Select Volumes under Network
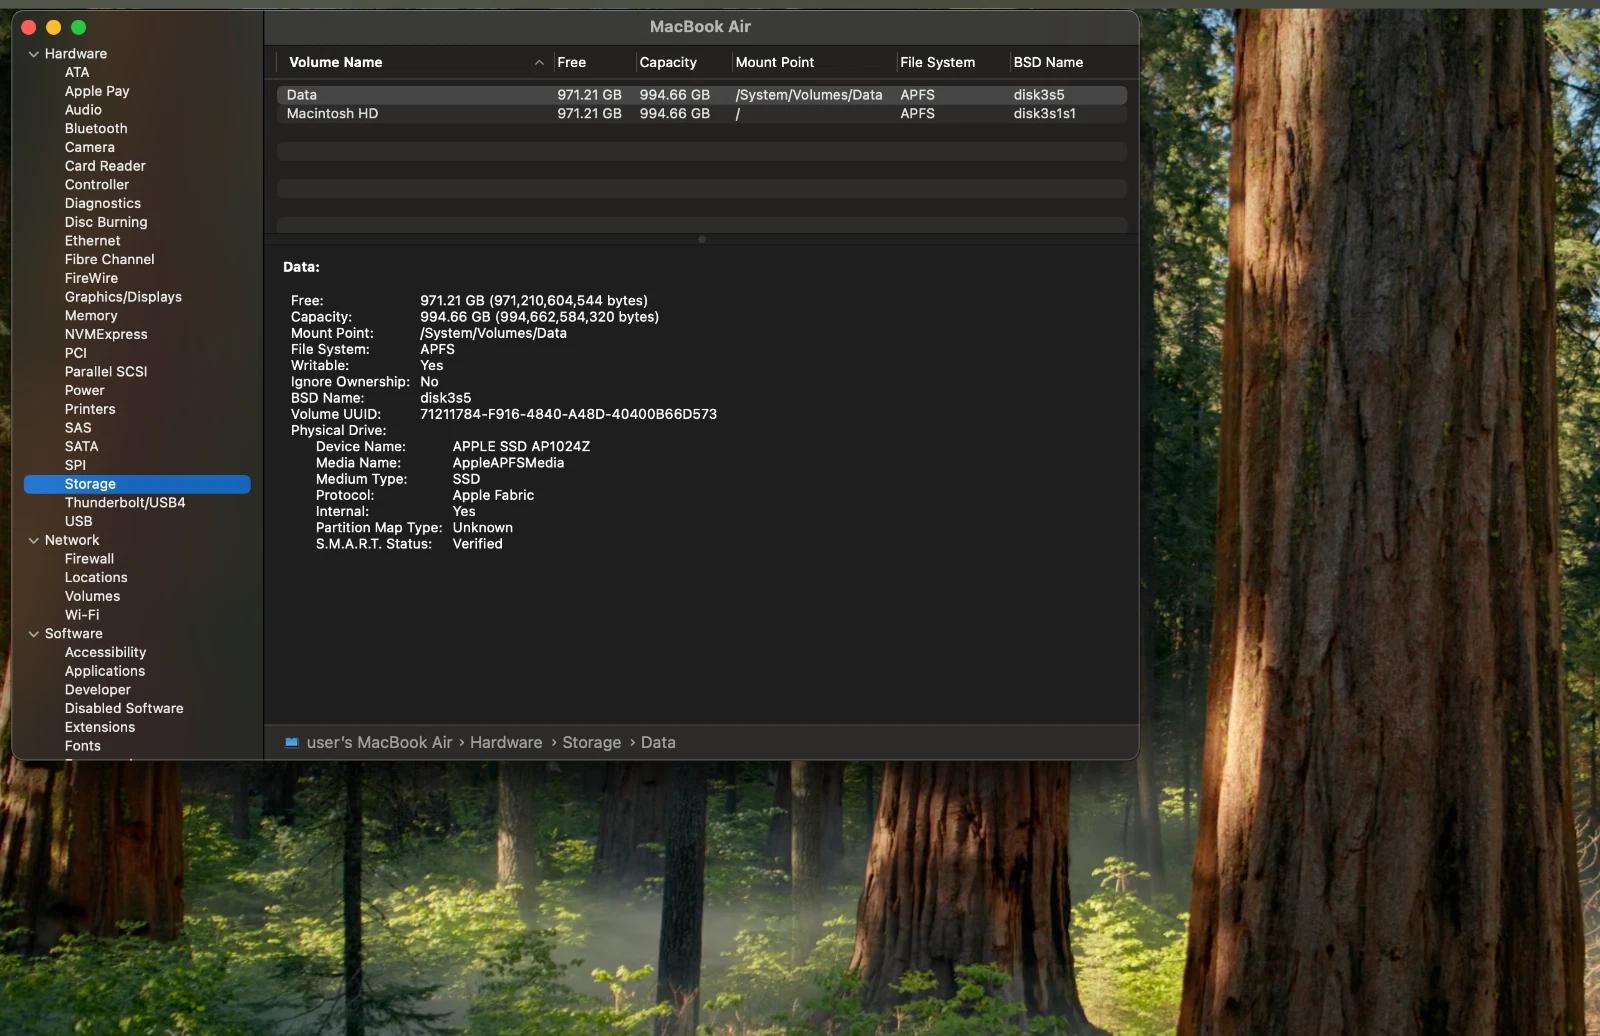1600x1036 pixels. coord(92,596)
